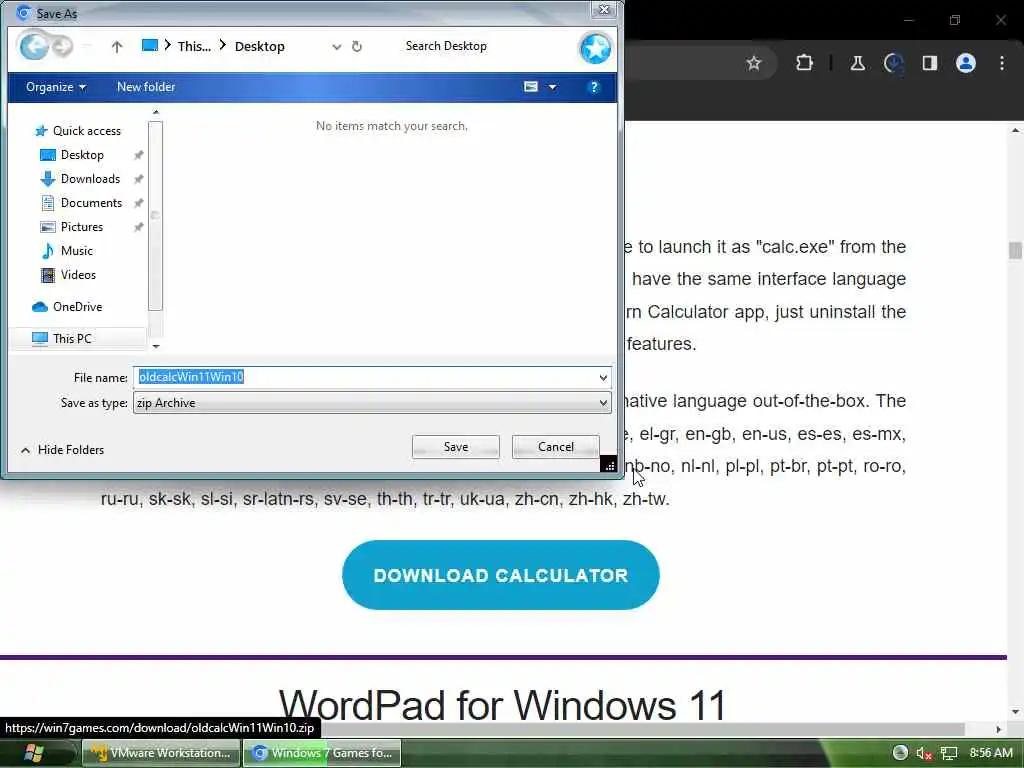Open the address bar history dropdown
Image resolution: width=1024 pixels, height=768 pixels.
point(336,46)
